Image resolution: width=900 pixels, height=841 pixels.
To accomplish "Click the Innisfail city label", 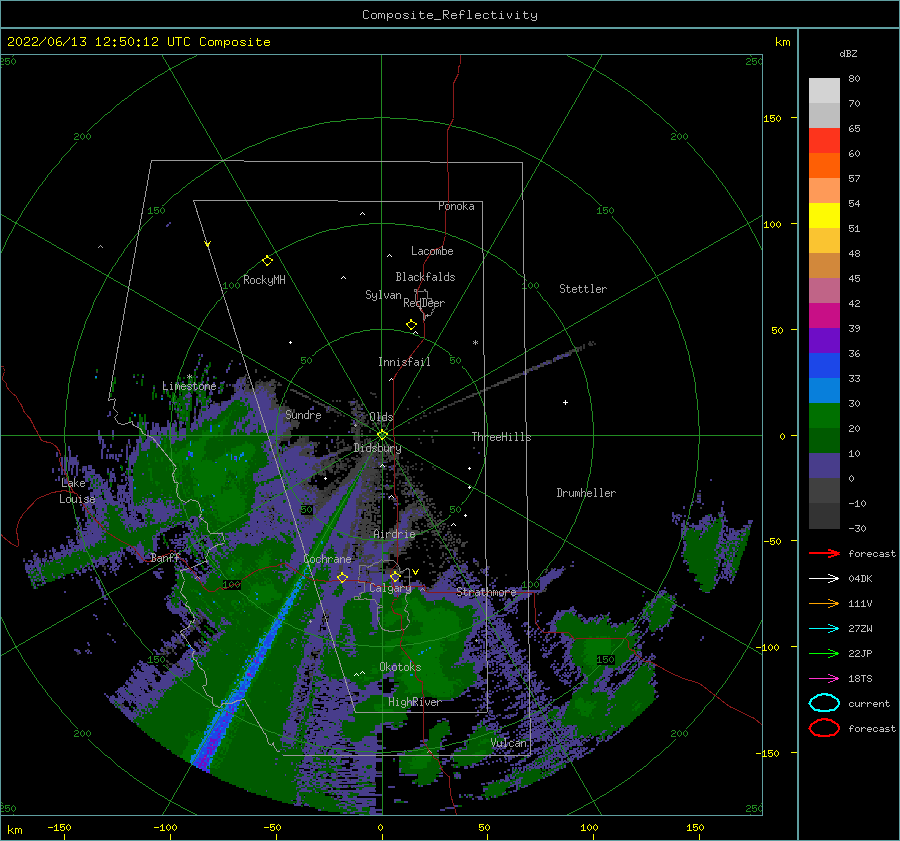I will click(x=404, y=362).
